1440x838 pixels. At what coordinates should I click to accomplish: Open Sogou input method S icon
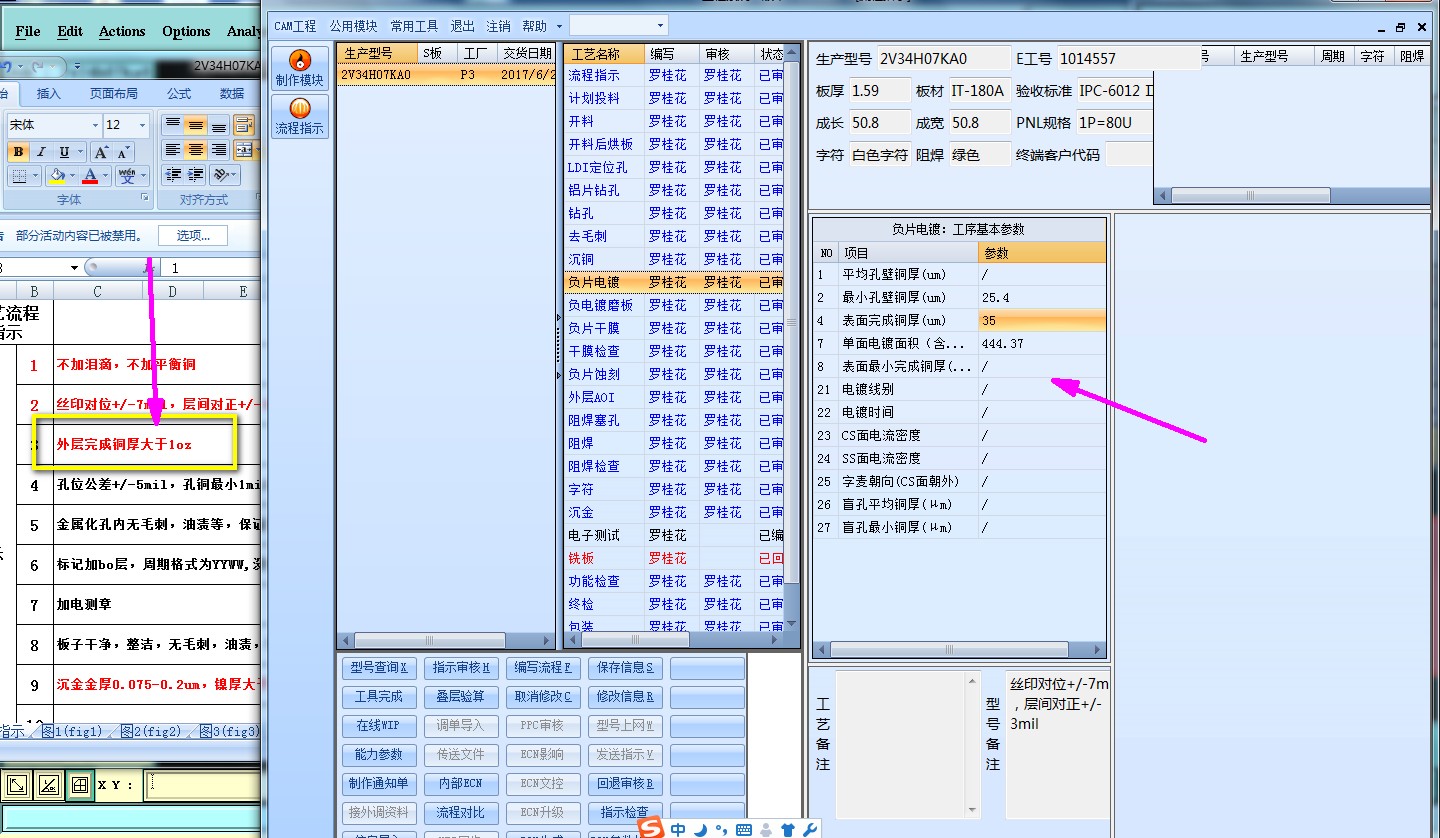point(653,828)
